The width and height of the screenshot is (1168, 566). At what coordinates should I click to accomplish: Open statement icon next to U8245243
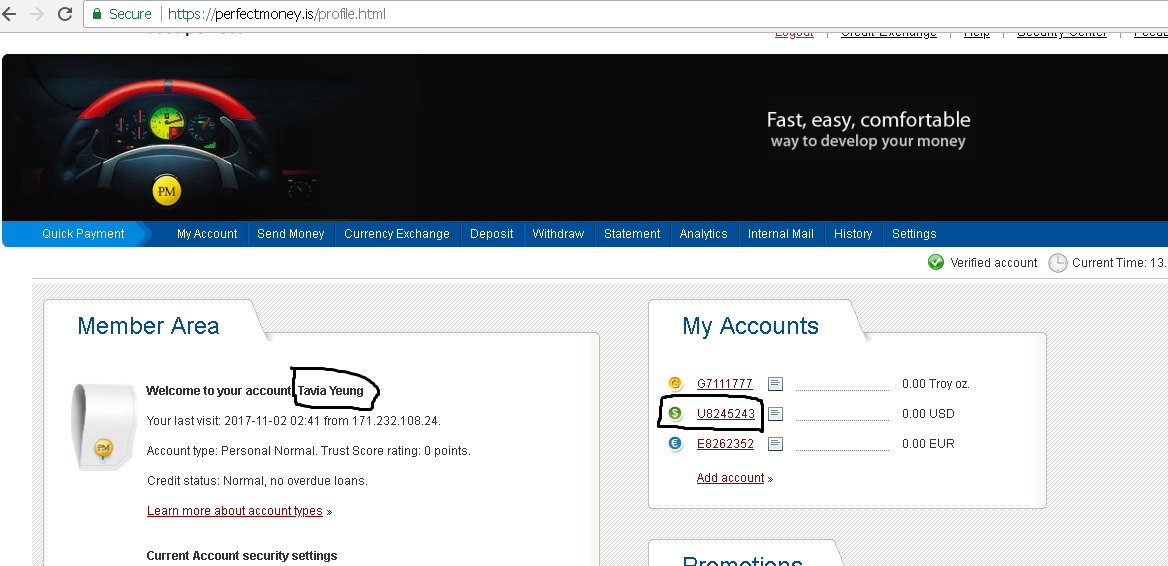point(775,414)
